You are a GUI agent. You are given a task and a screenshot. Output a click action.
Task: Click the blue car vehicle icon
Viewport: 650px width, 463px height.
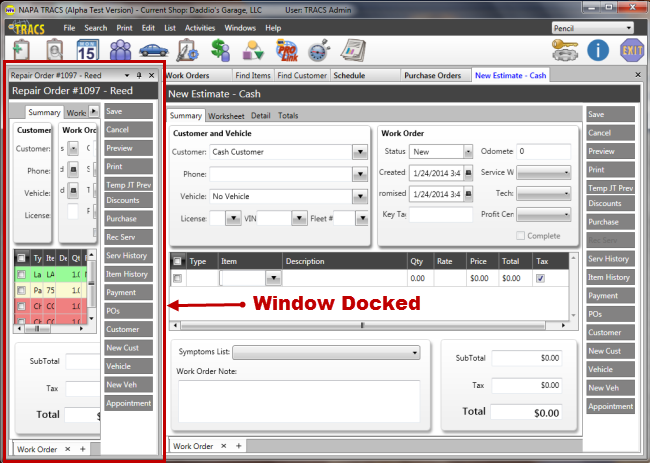pos(154,50)
